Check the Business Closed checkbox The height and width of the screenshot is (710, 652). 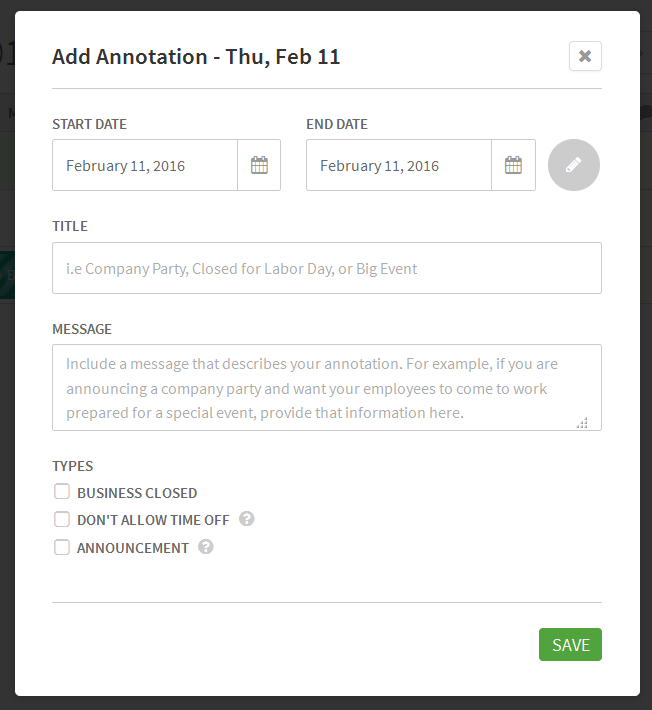tap(62, 491)
